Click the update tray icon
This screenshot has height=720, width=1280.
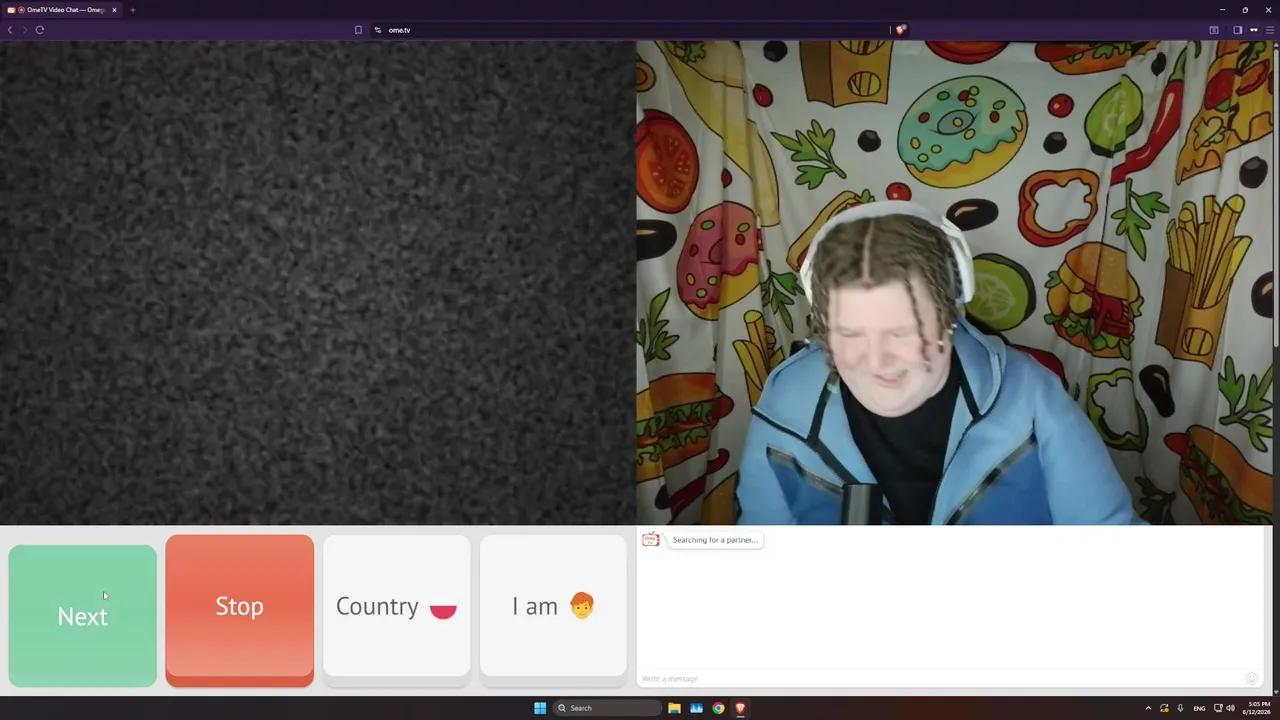(x=1164, y=708)
